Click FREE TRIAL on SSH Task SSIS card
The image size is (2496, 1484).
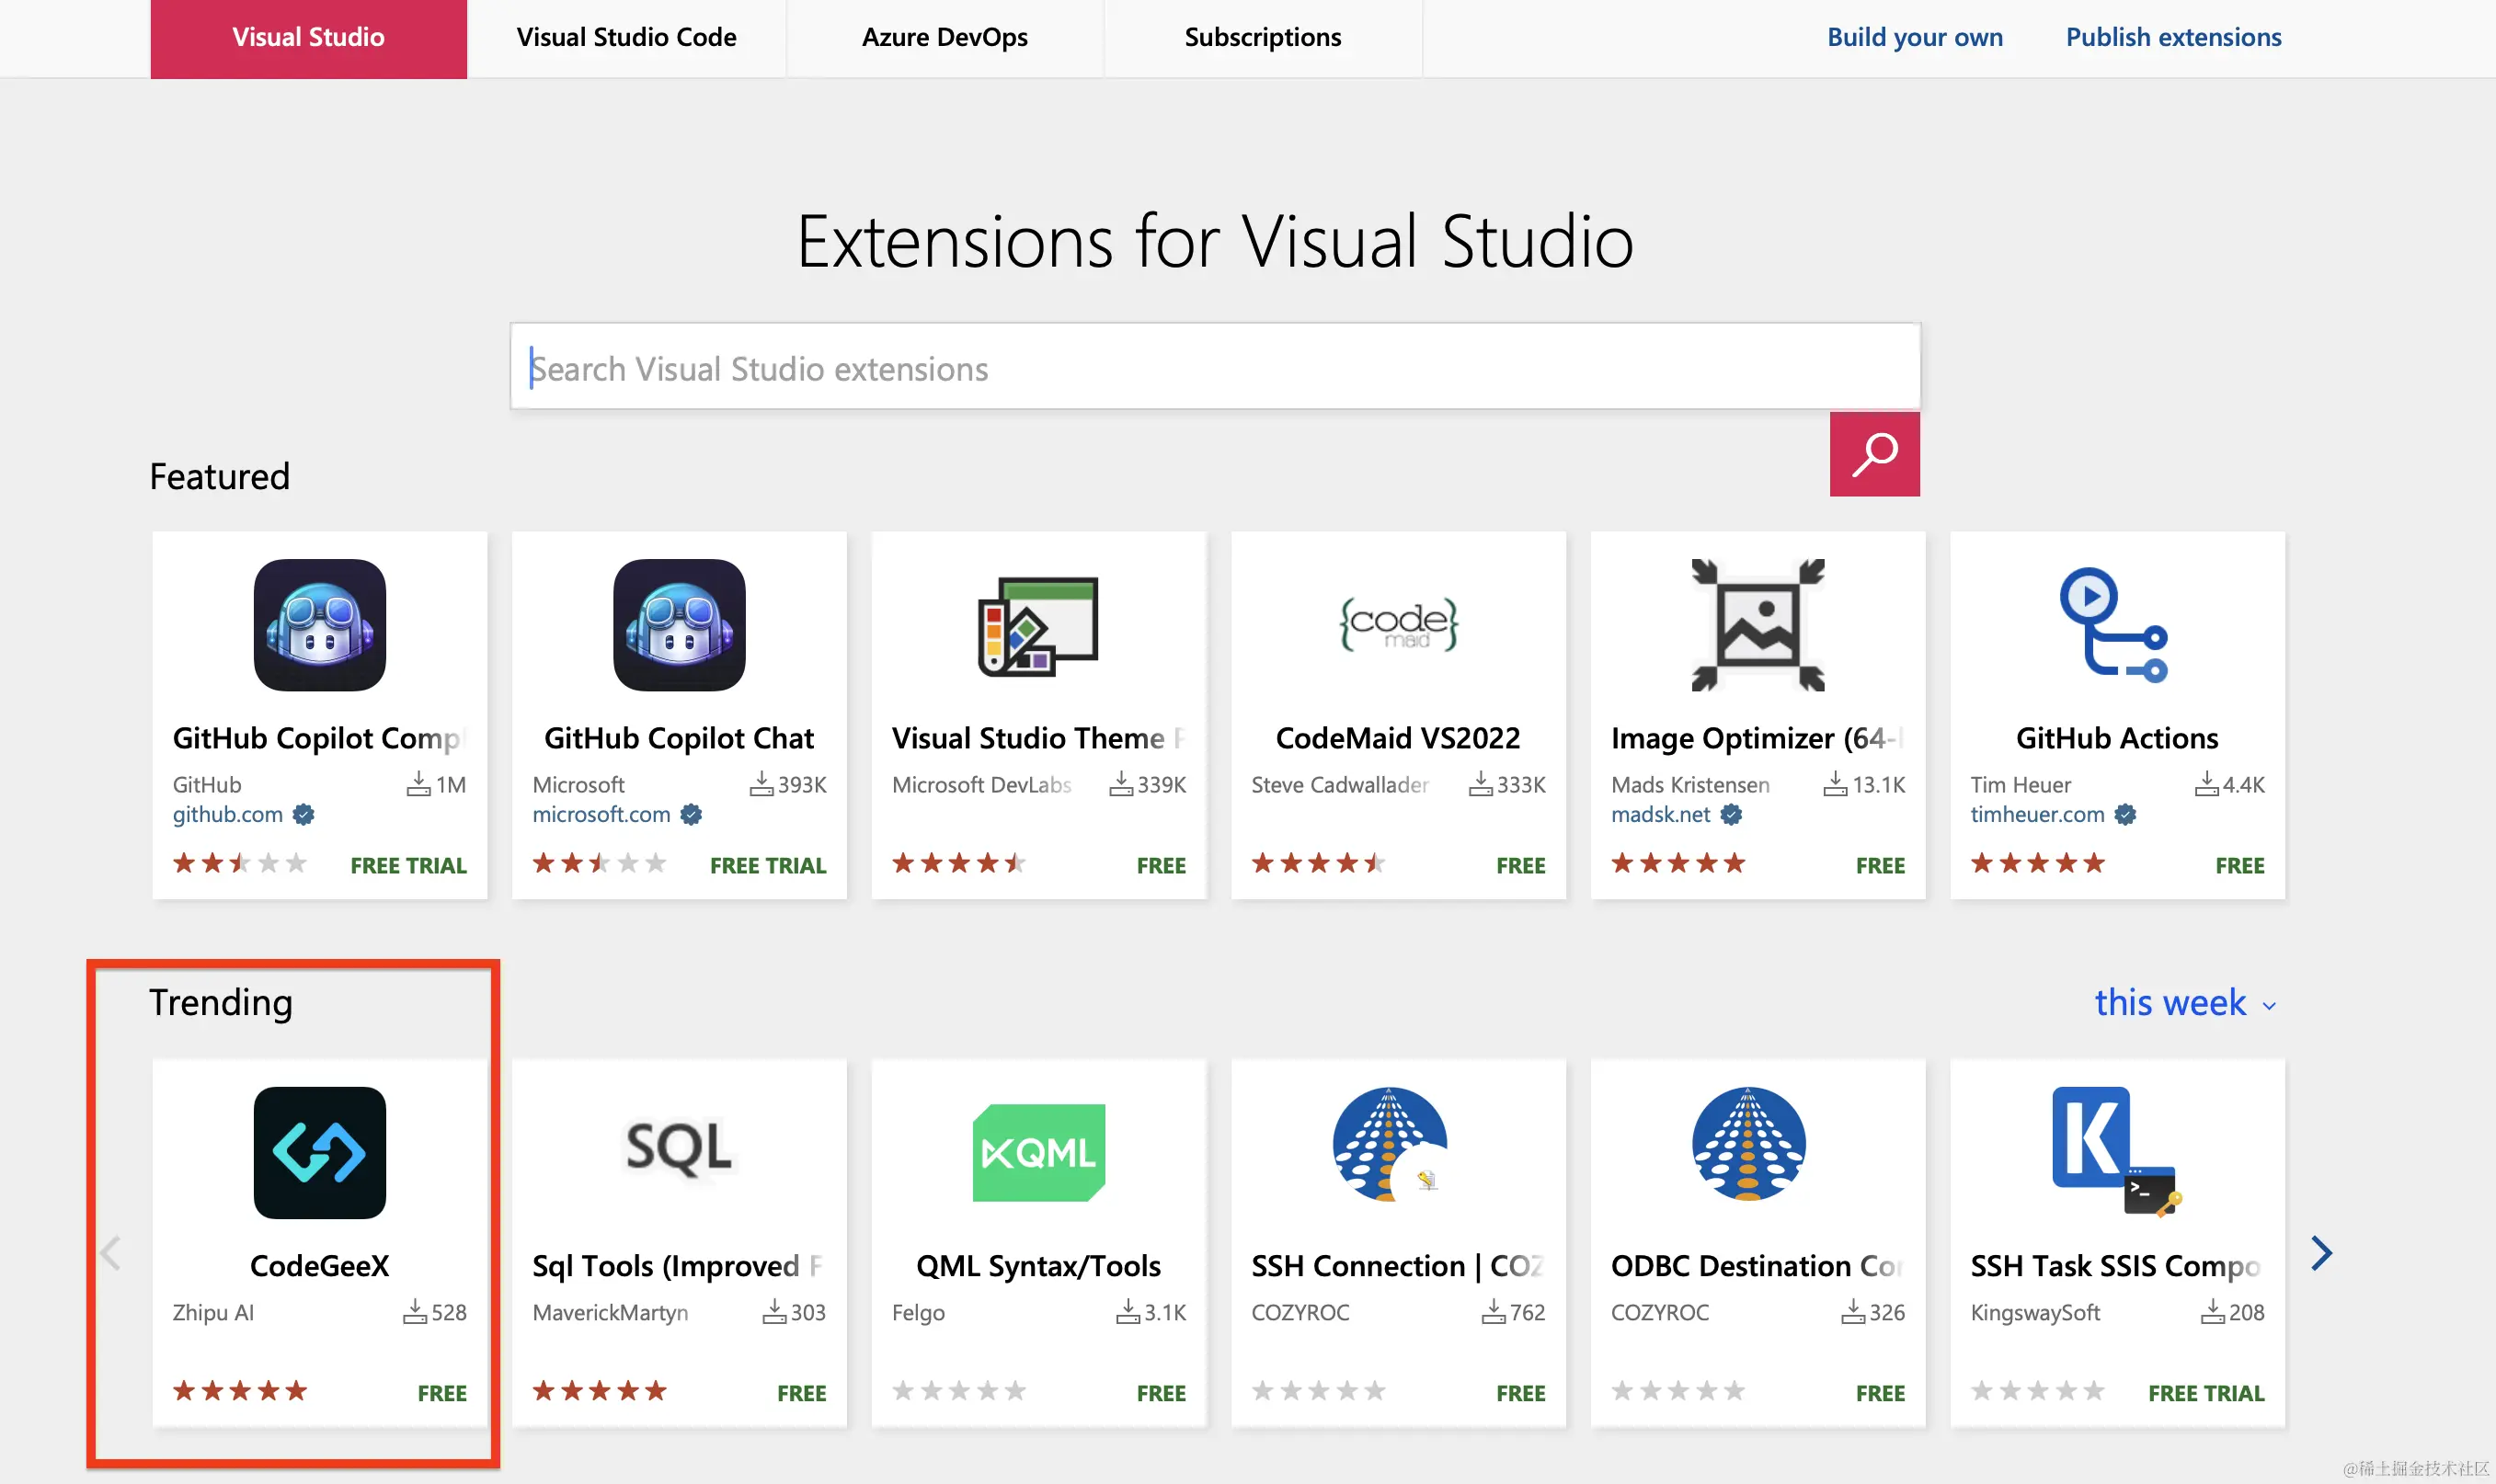pyautogui.click(x=2206, y=1393)
